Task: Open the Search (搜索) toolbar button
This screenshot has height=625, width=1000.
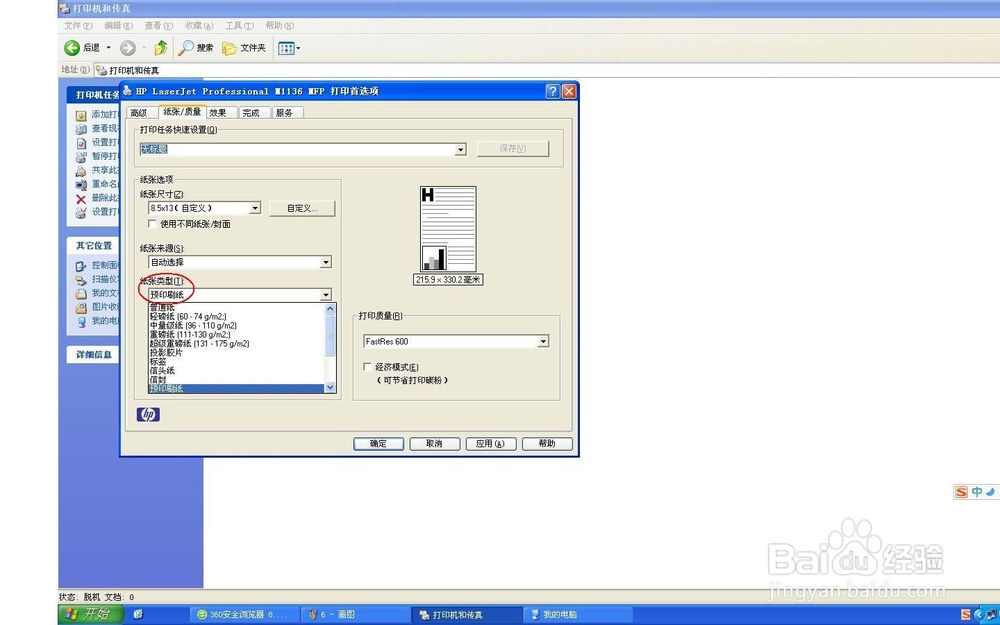Action: click(x=195, y=48)
